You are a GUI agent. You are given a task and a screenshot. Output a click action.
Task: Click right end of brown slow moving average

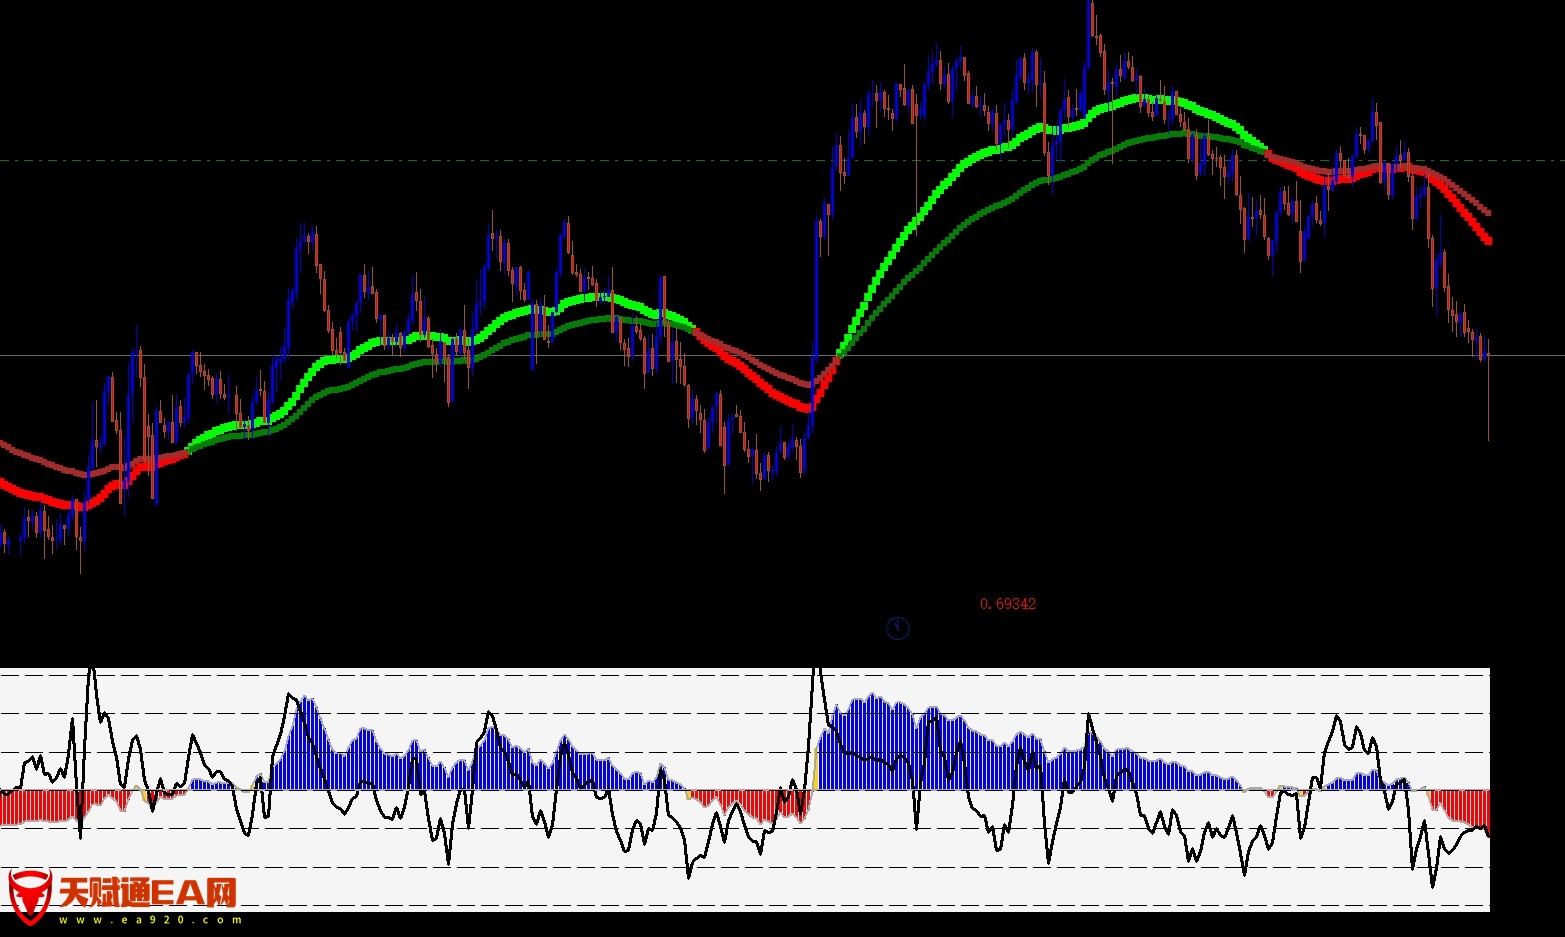1486,212
